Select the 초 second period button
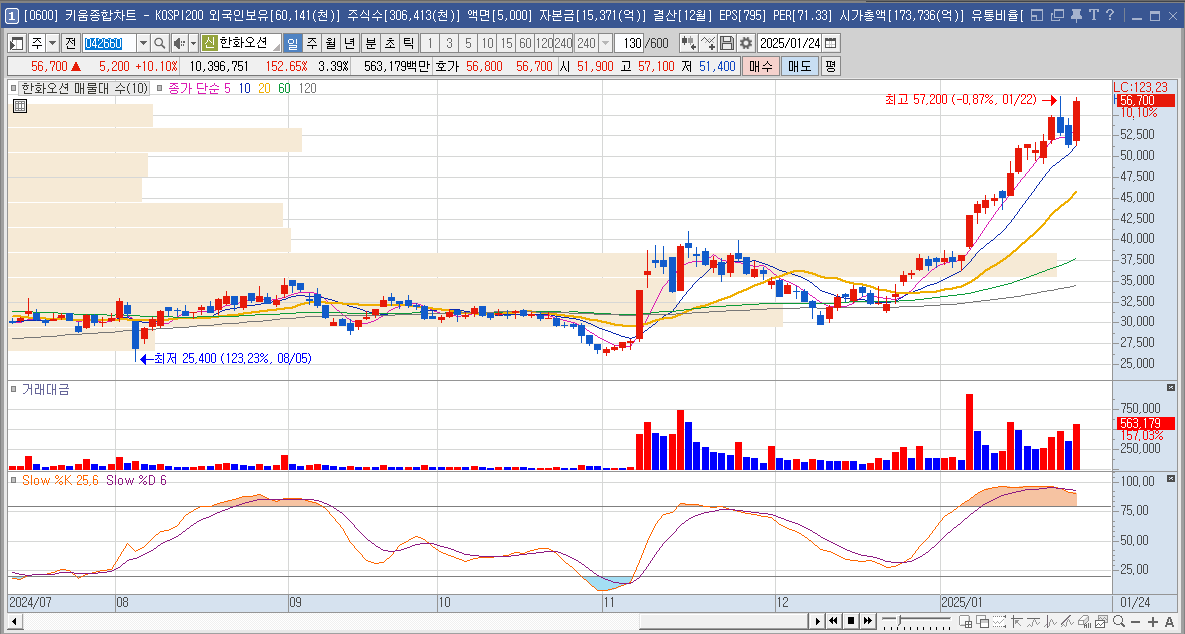Viewport: 1185px width, 634px height. tap(389, 43)
